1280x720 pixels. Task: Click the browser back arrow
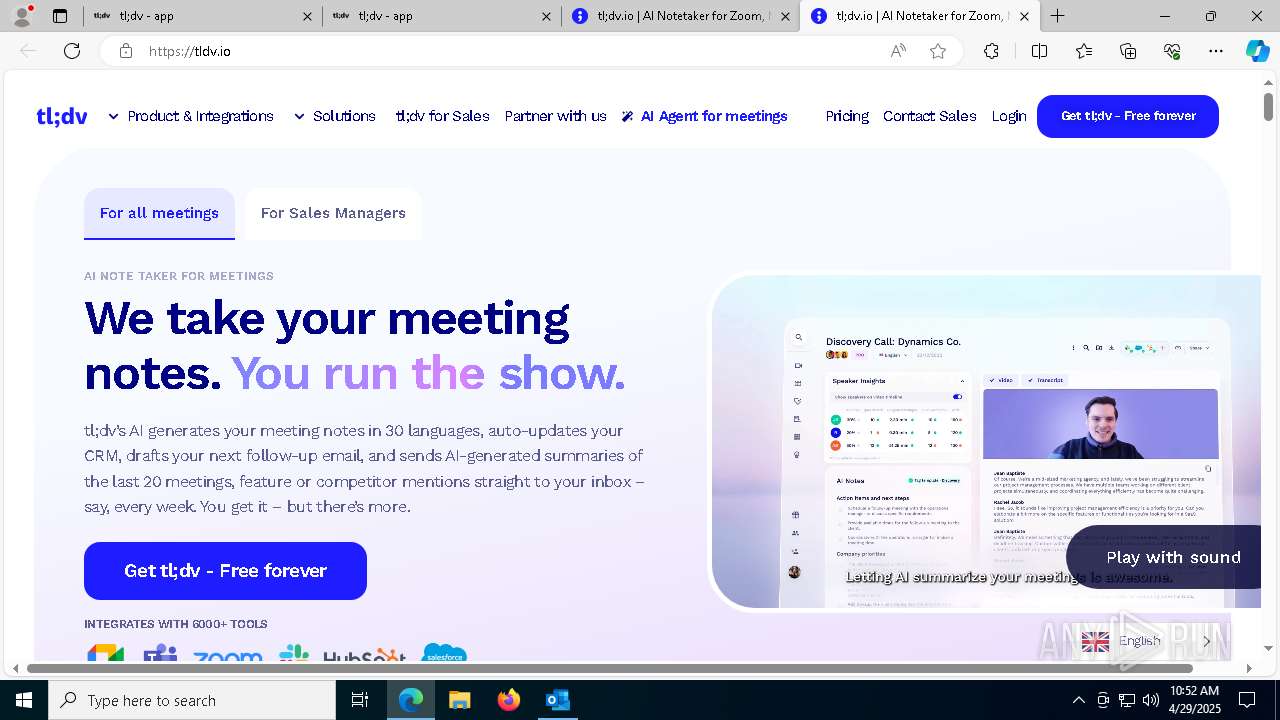(28, 51)
